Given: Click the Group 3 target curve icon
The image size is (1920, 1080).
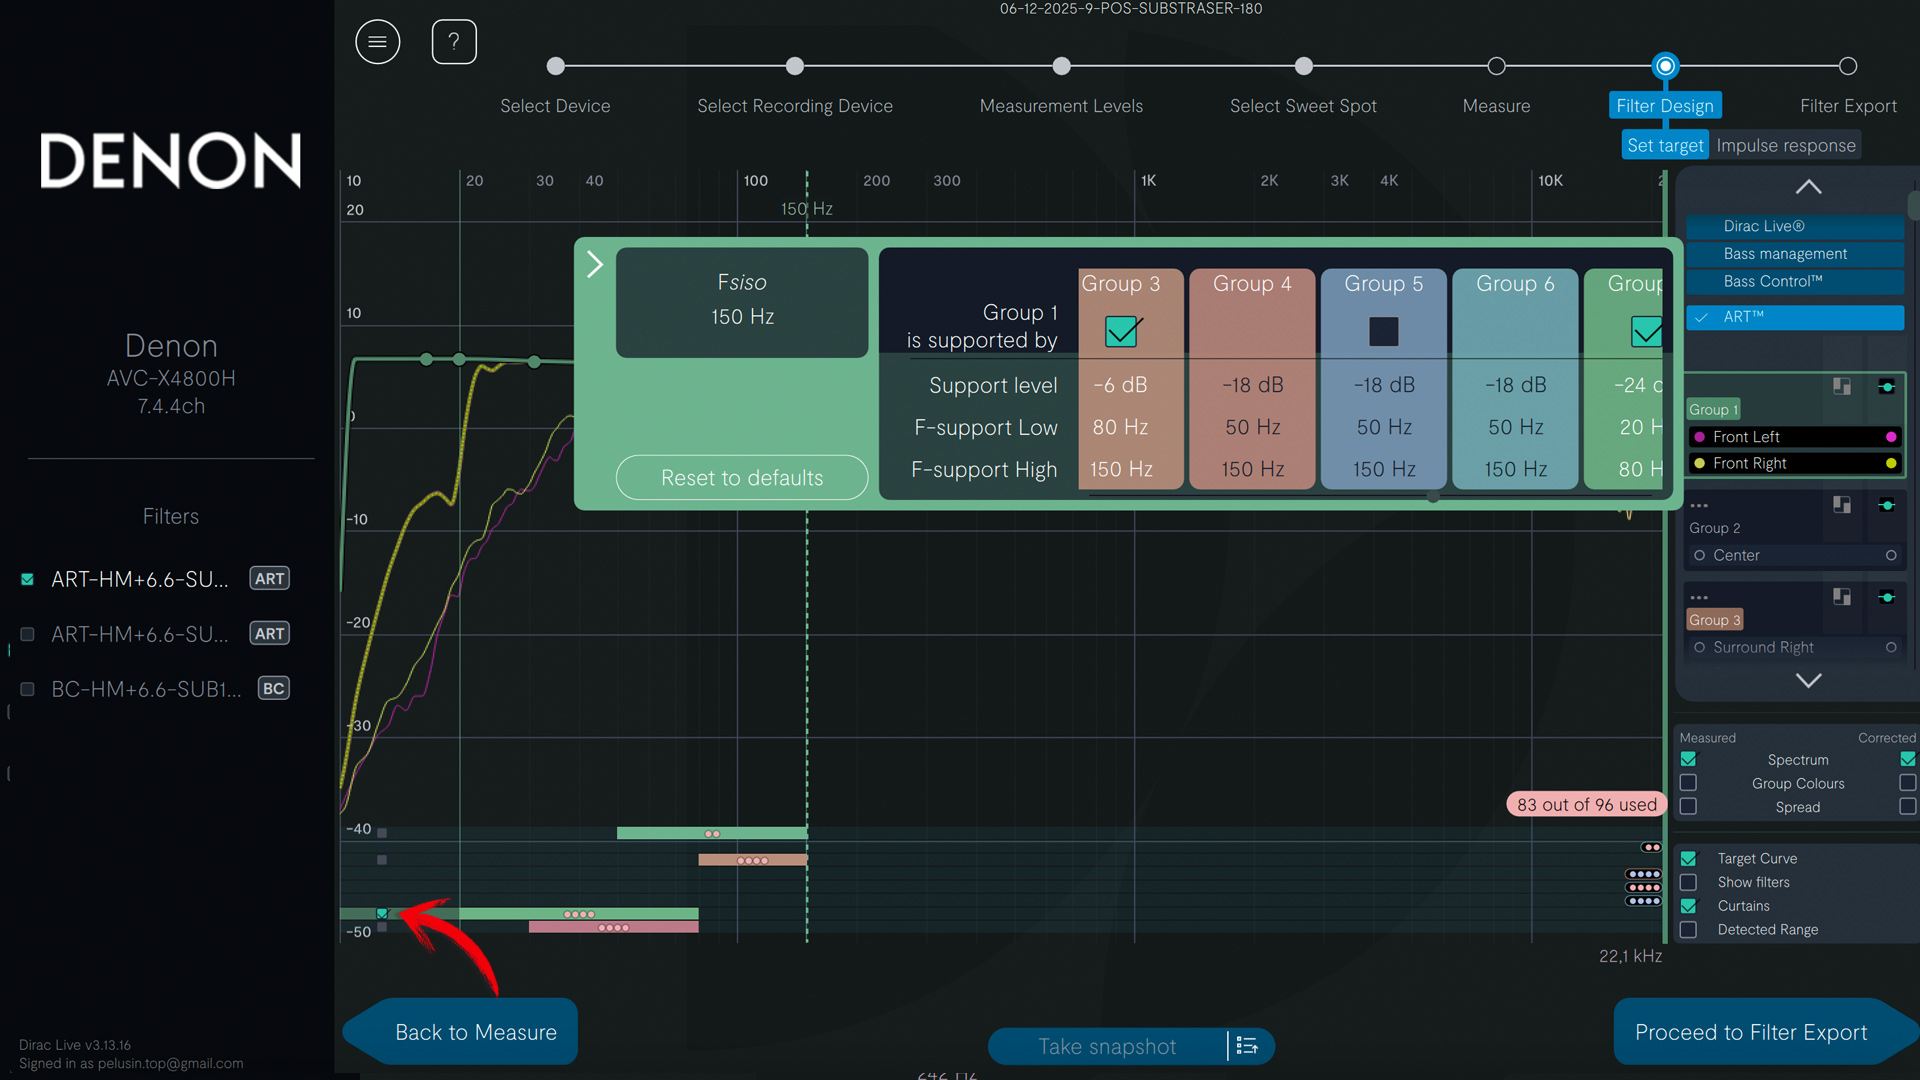Looking at the screenshot, I should pos(1841,597).
